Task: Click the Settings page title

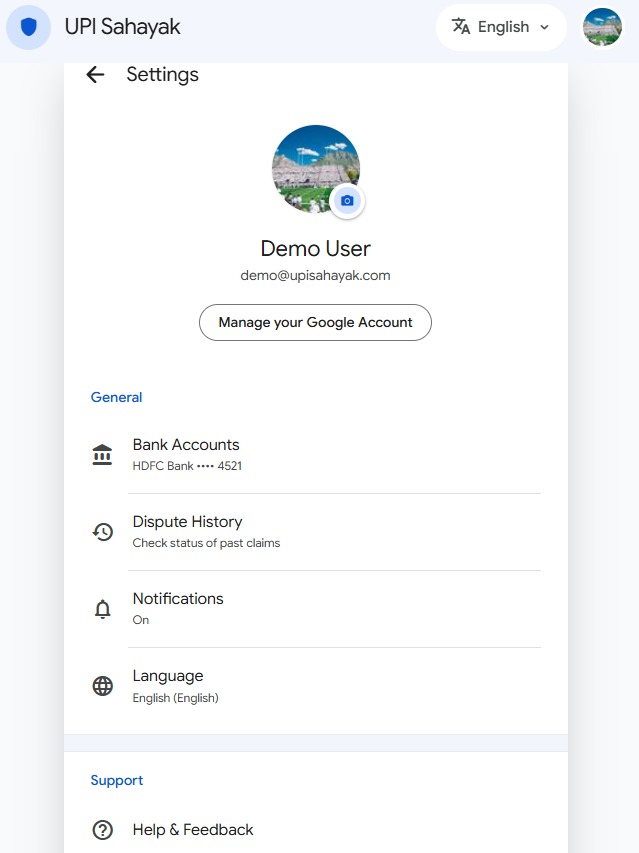Action: 163,75
